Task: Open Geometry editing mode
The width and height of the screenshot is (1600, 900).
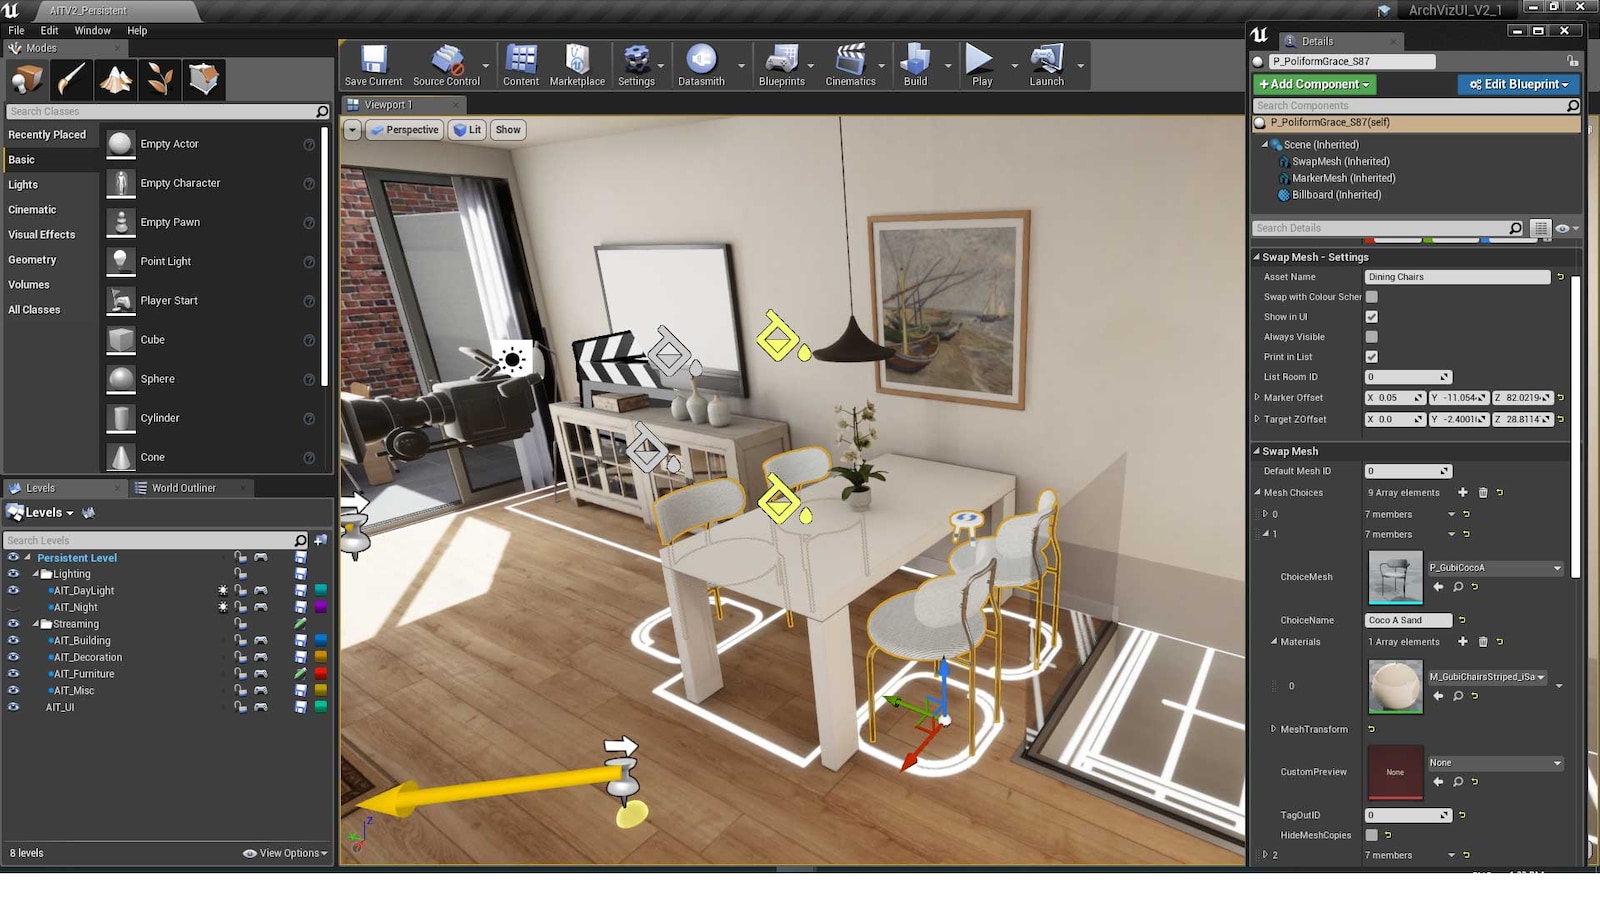Action: click(x=204, y=78)
